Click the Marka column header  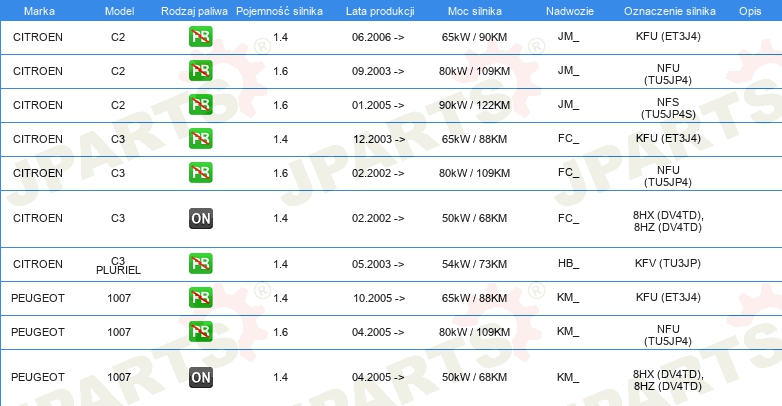(39, 11)
